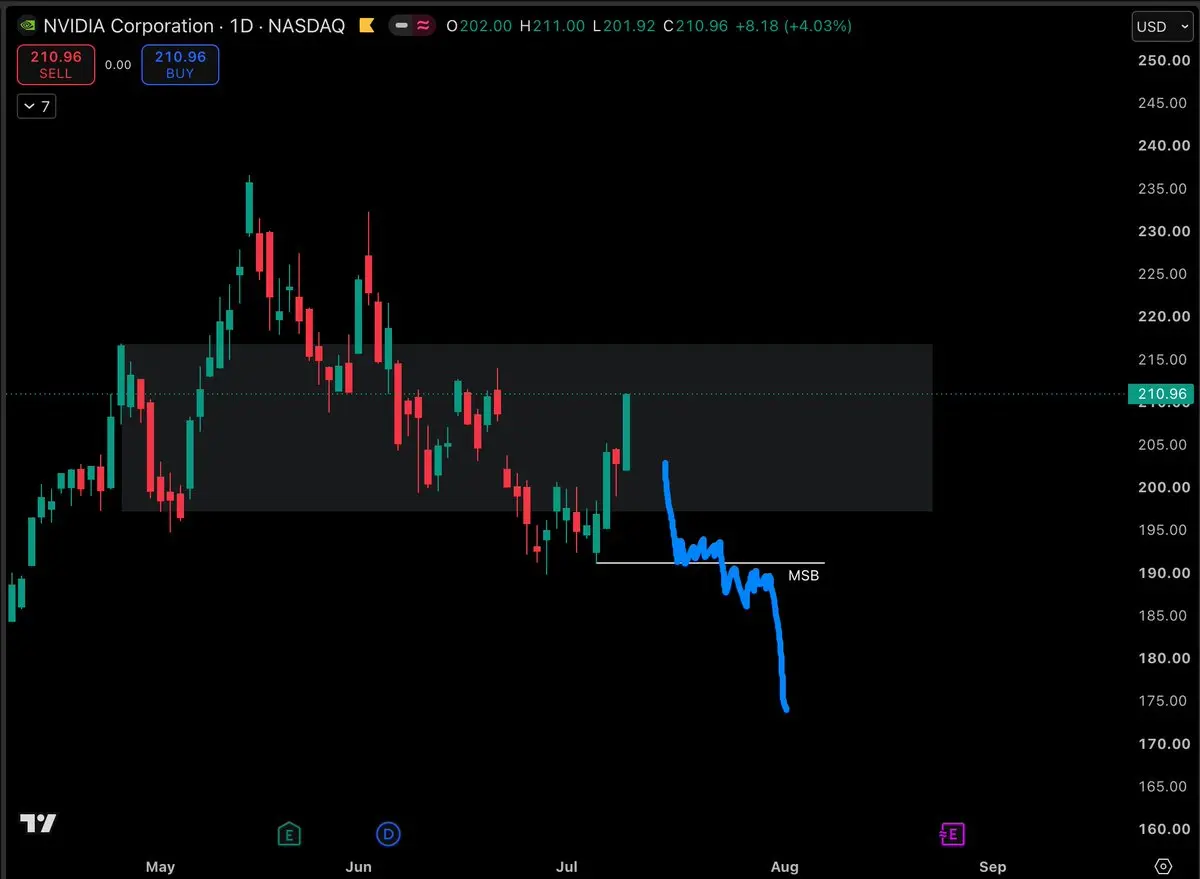1200x879 pixels.
Task: Click the pink wavy-lines icon in header pill
Action: 423,26
